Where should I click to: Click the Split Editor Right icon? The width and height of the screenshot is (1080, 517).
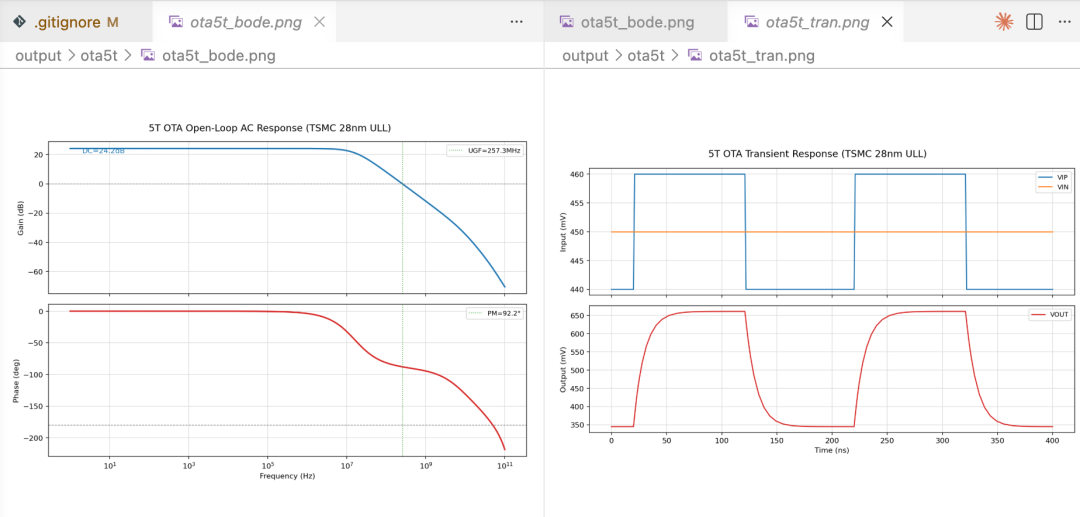1035,21
